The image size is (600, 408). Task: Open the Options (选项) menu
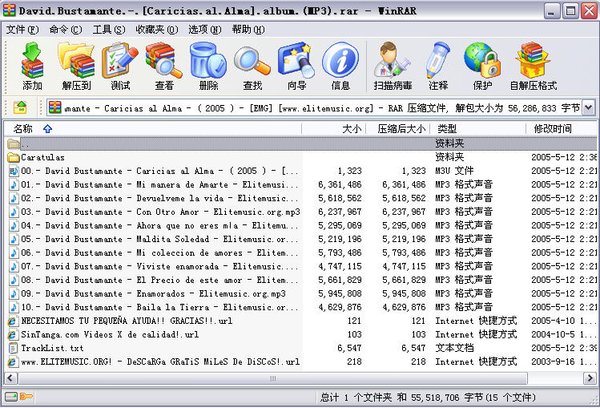tap(205, 29)
